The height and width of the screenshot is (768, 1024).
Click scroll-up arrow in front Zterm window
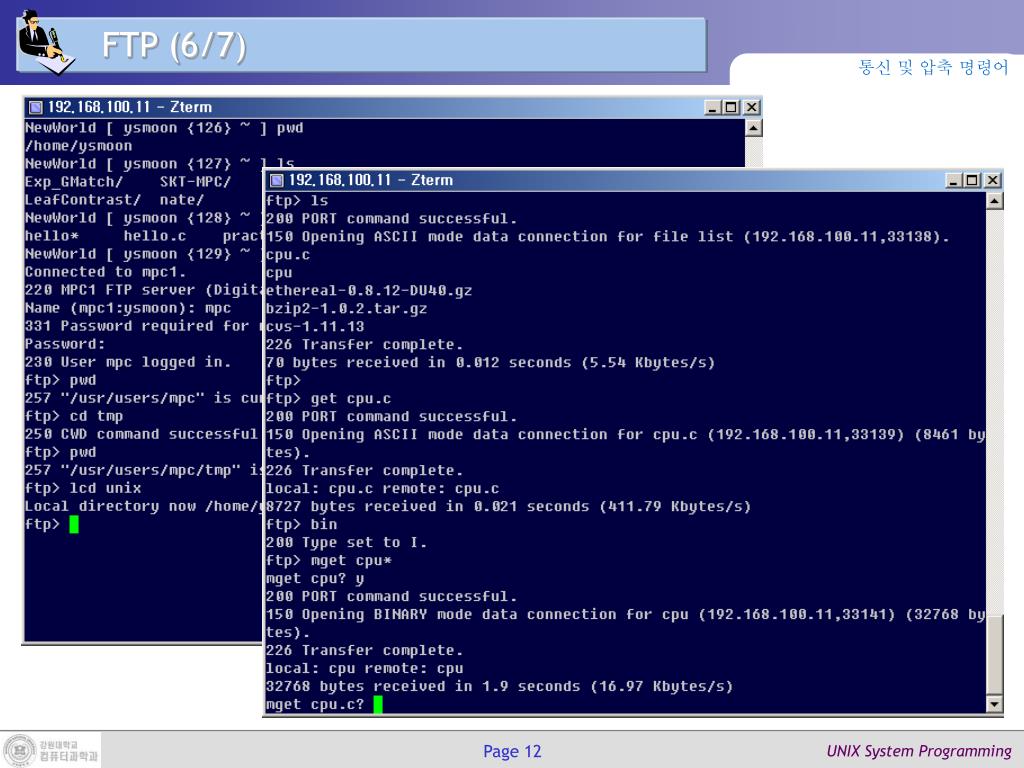[994, 201]
